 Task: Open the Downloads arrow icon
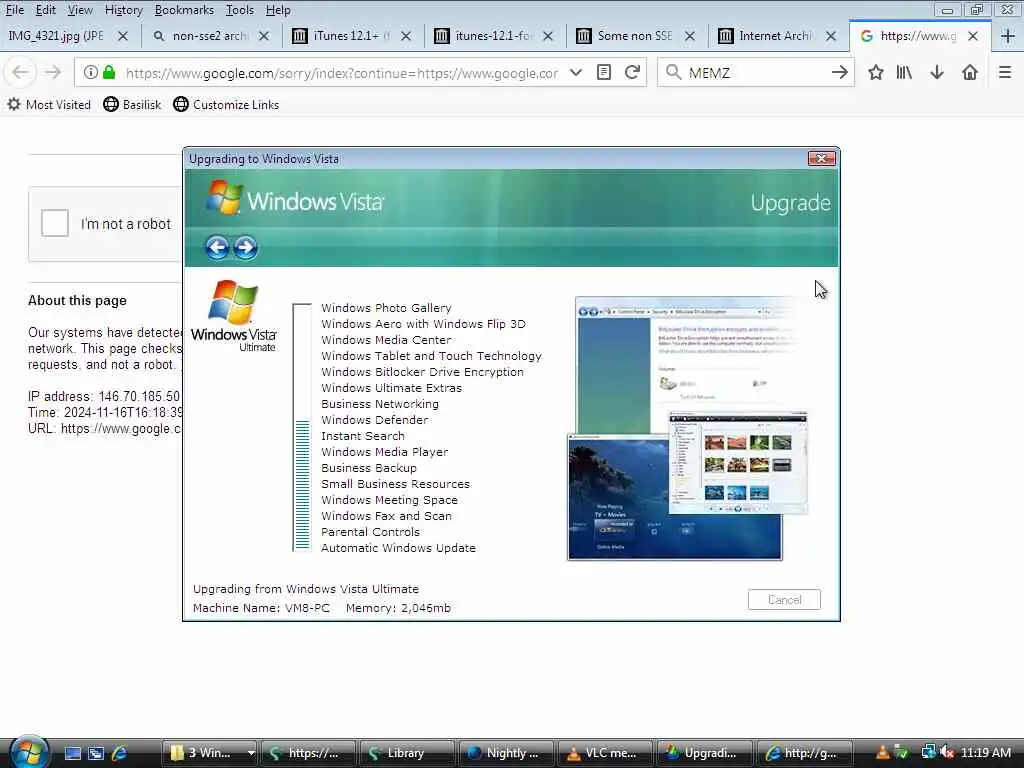point(937,72)
